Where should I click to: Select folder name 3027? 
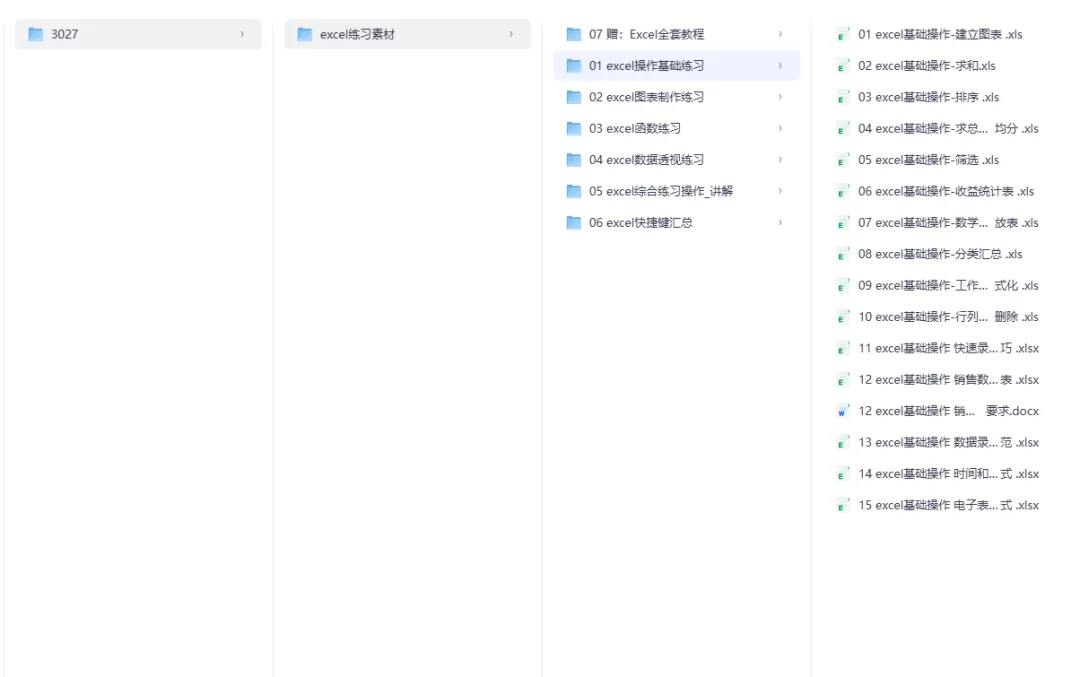(x=65, y=34)
